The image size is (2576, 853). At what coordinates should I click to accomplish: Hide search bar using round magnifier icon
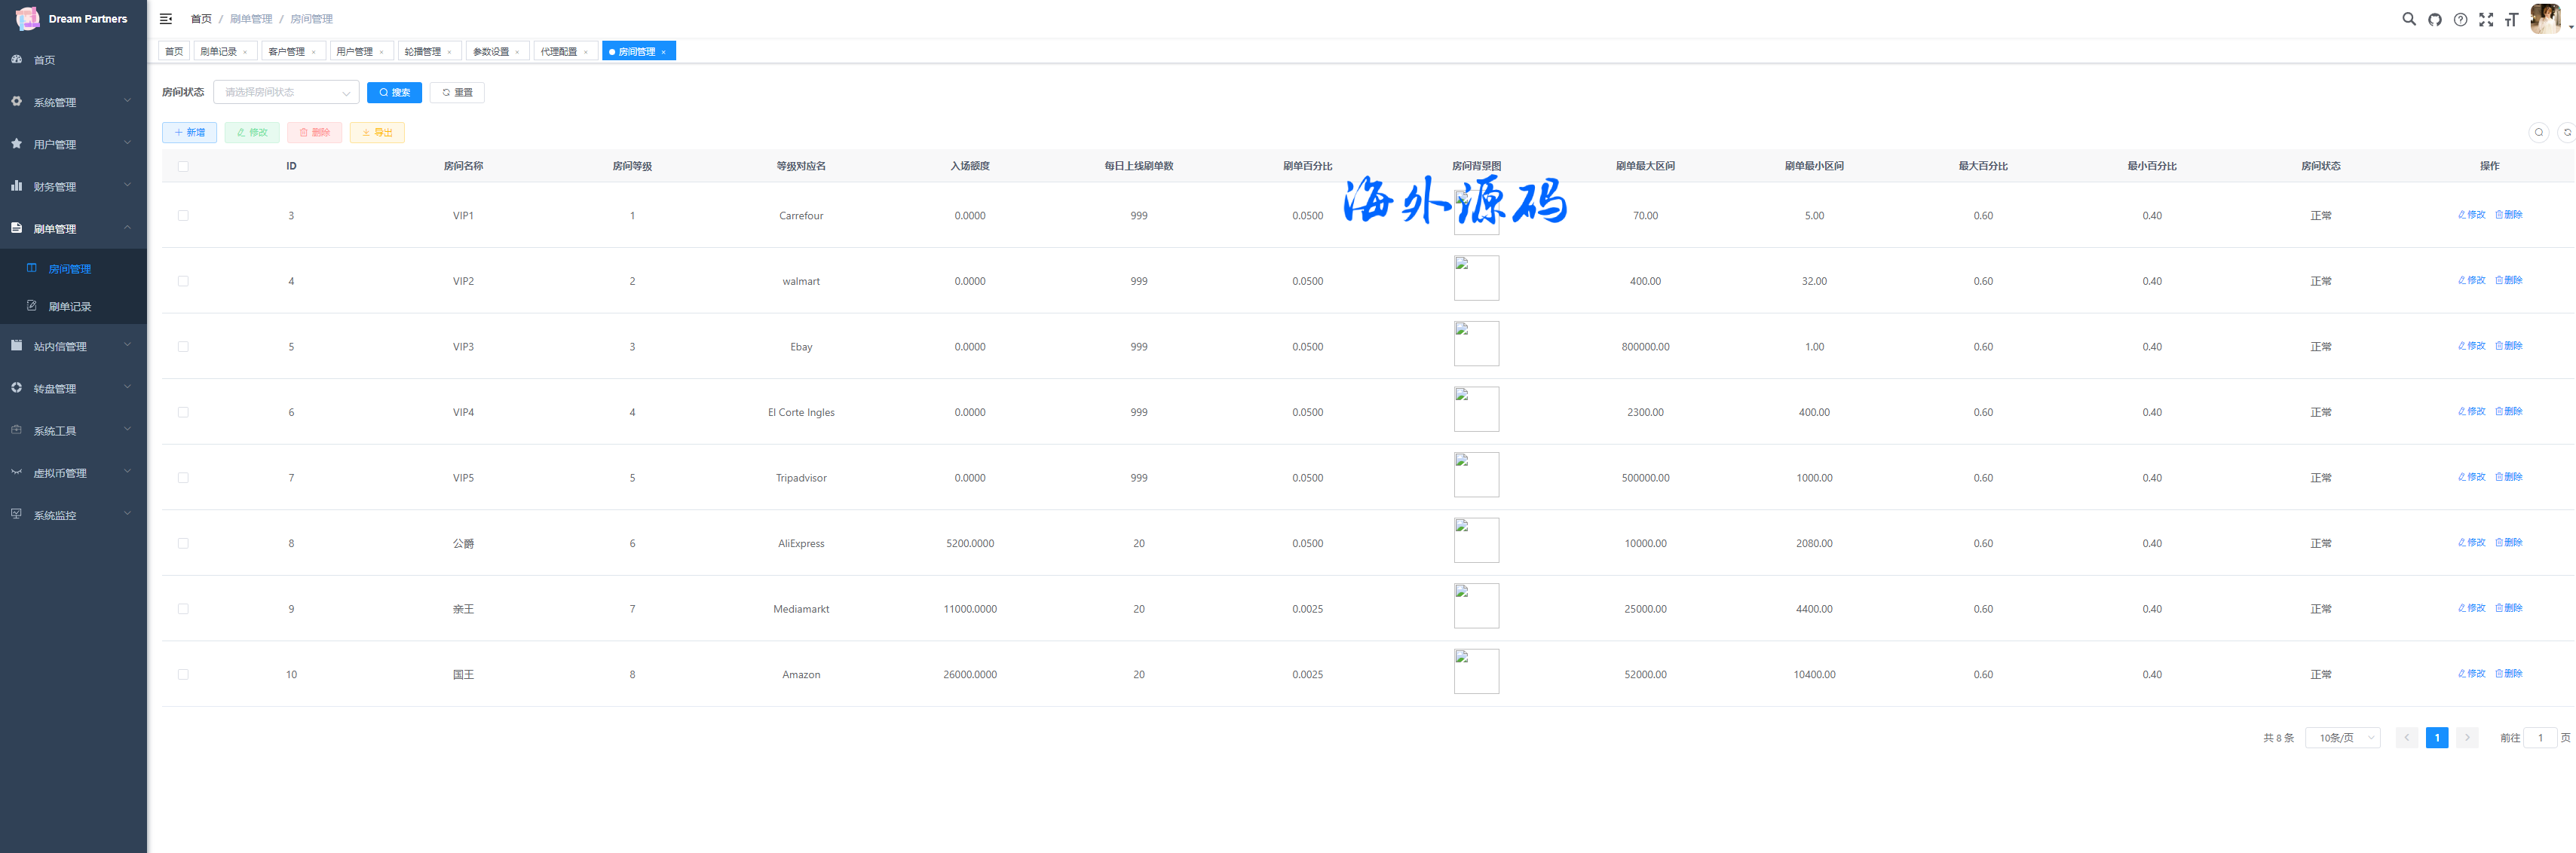tap(2538, 132)
